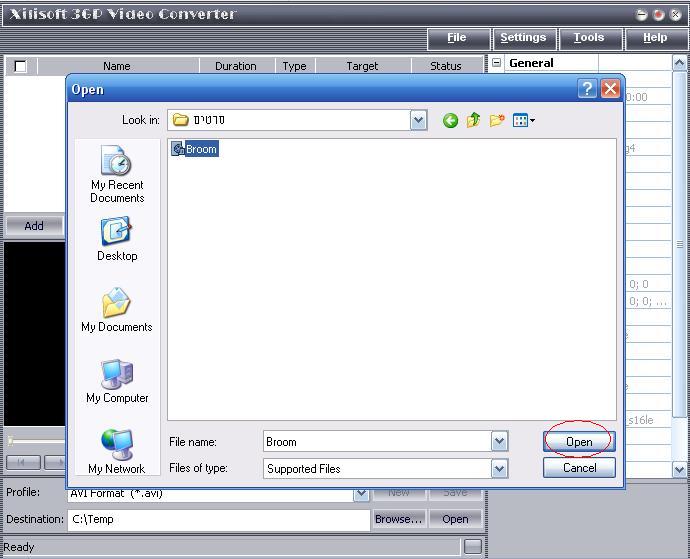Open the Tools menu
The image size is (690, 559).
pos(588,38)
